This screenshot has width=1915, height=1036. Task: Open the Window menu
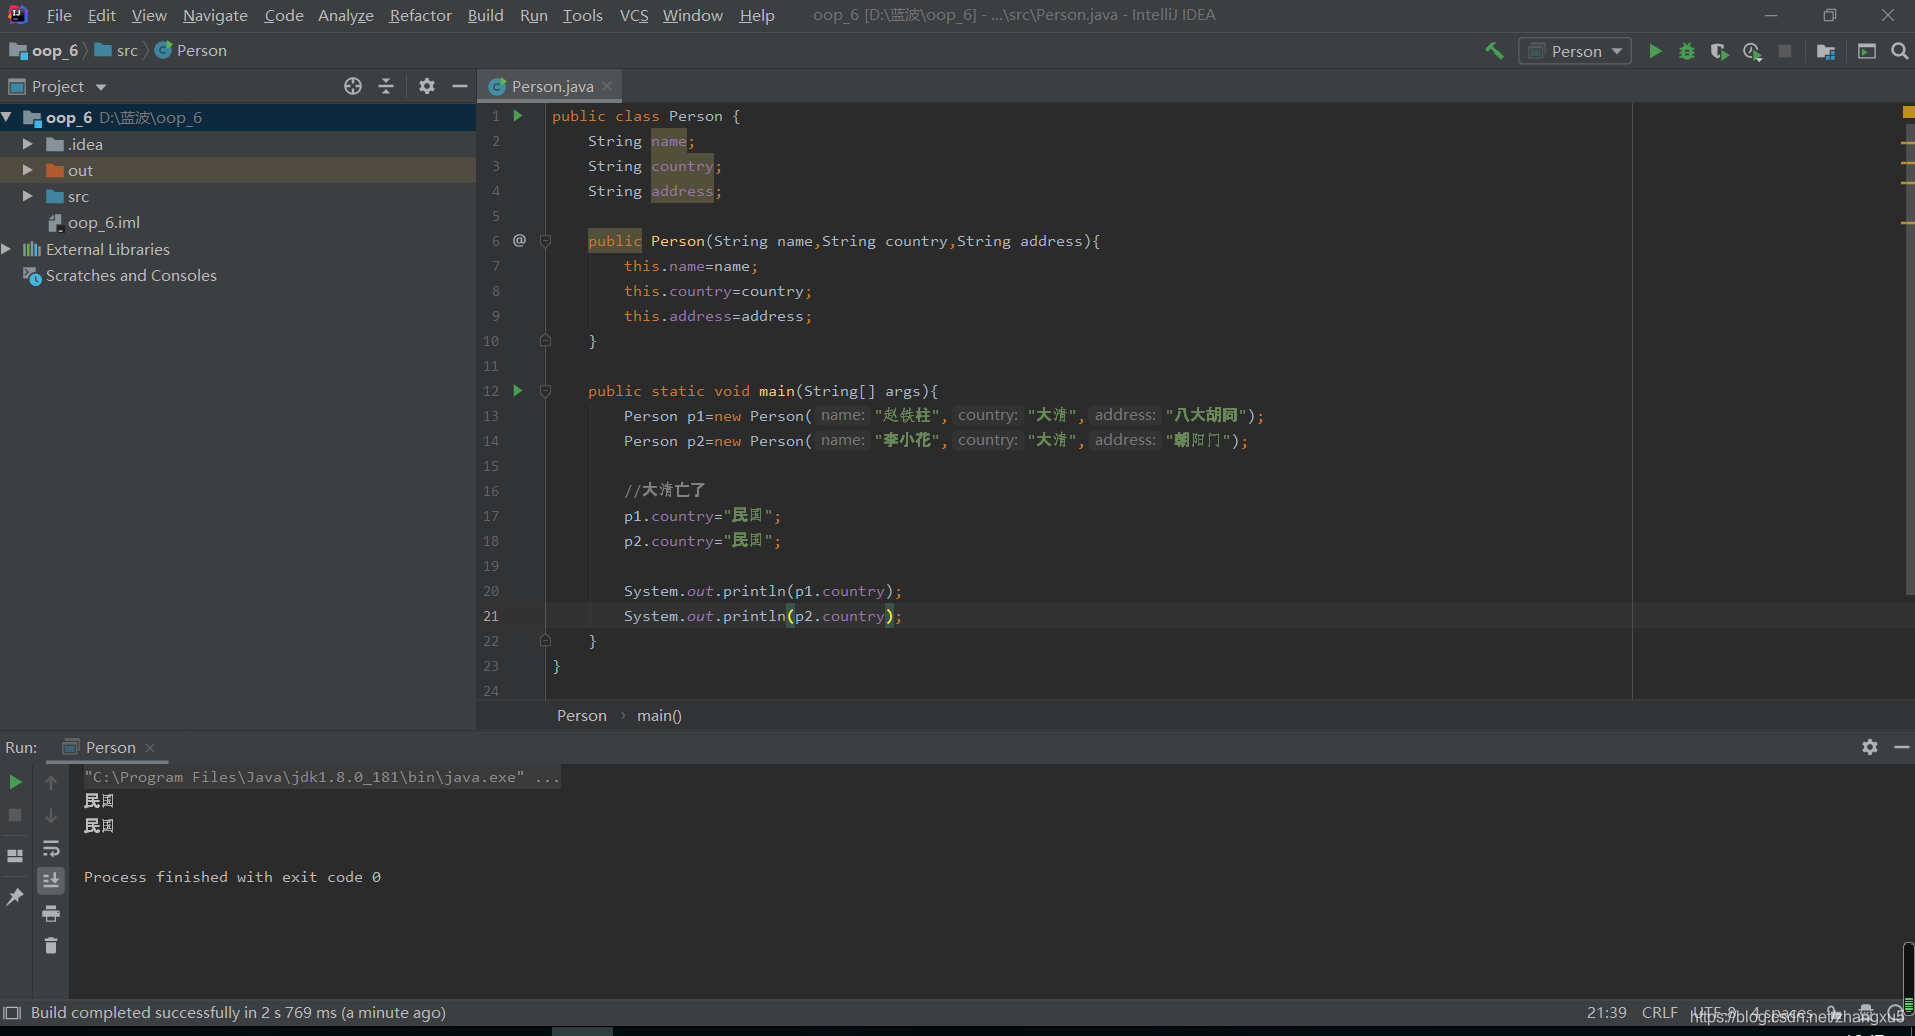692,15
